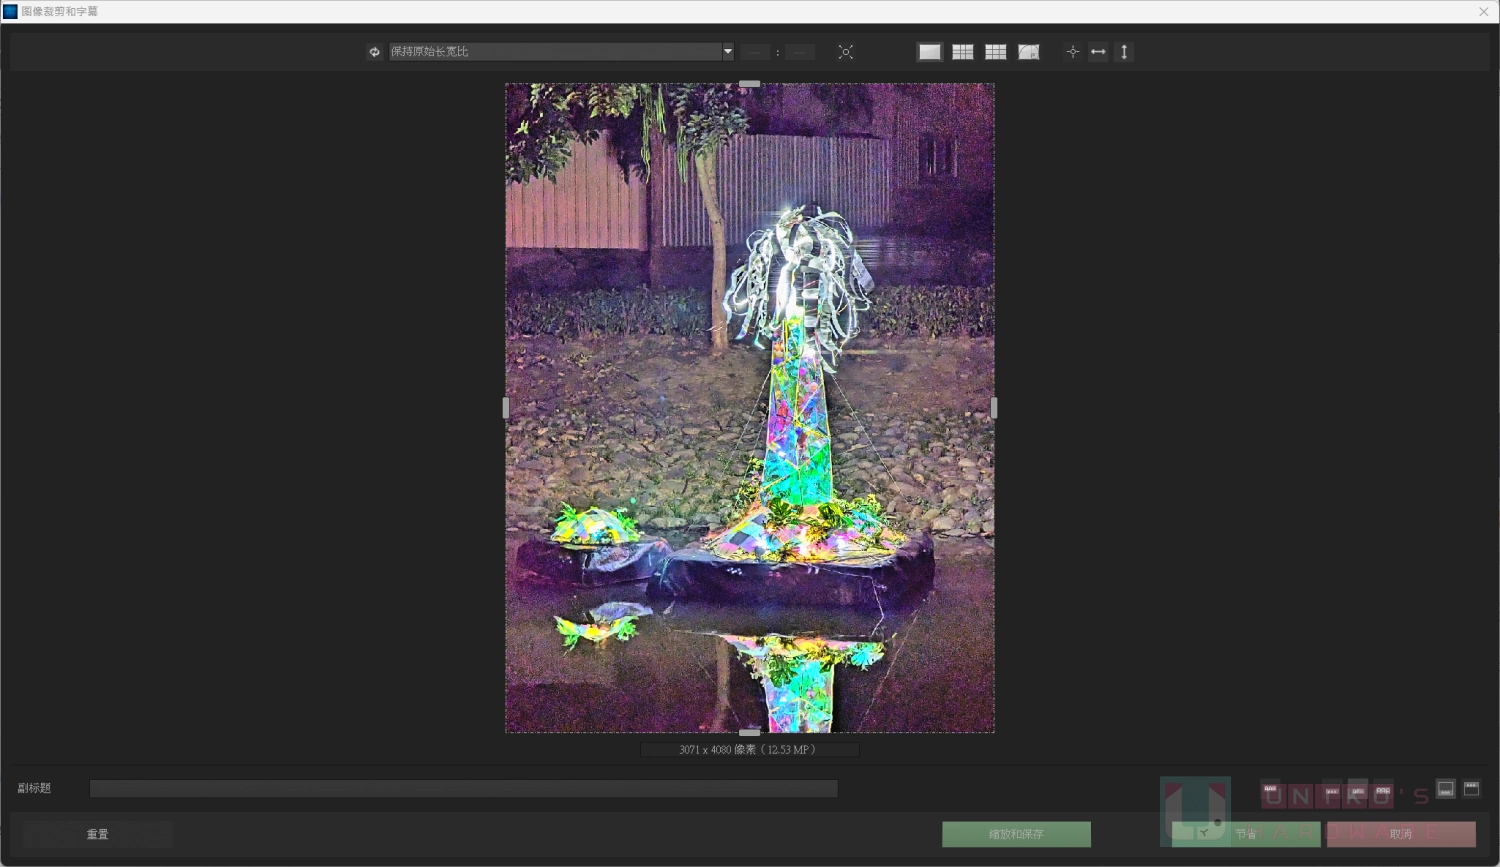Click the red 取消 cancel button
This screenshot has width=1500, height=867.
(x=1401, y=834)
